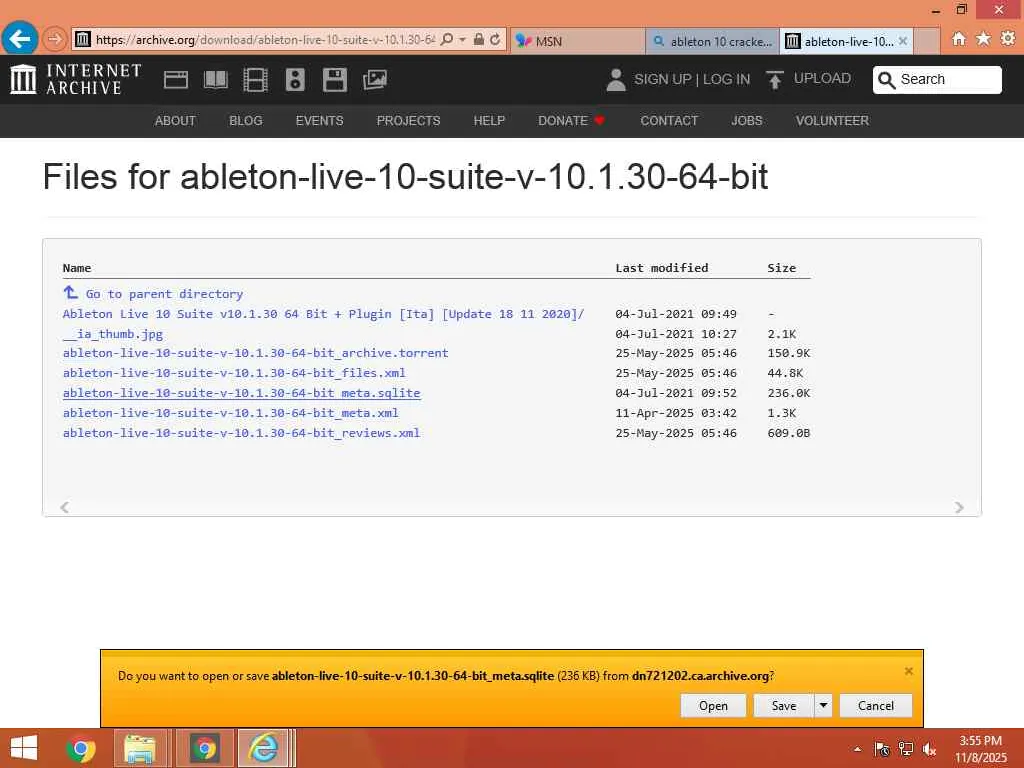Open the DONATE menu item
1024x768 pixels.
(x=571, y=121)
